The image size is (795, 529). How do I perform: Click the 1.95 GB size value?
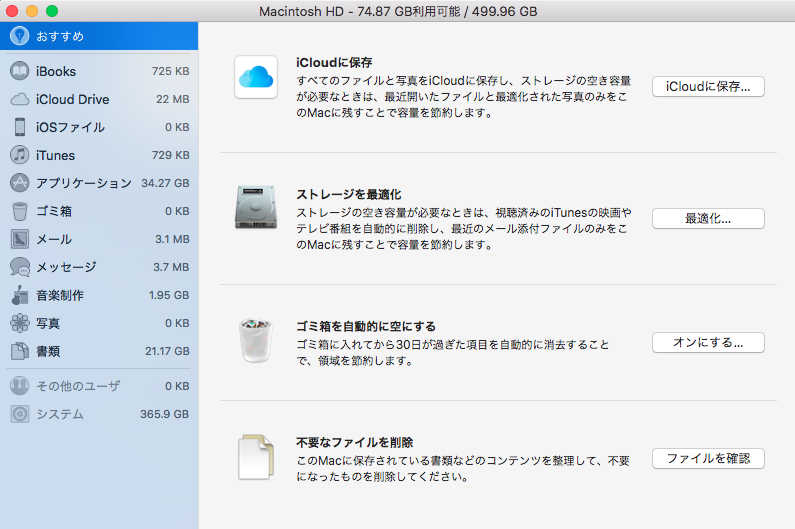(x=169, y=295)
